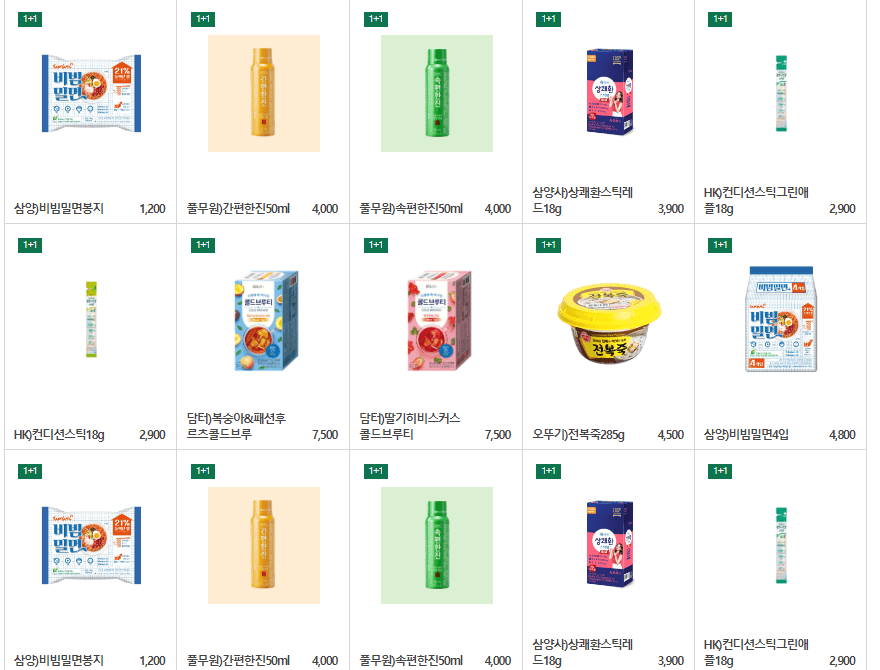The image size is (880, 670).
Task: Click the 1+1 badge on HK)컨디션스틱18g
Action: pos(30,245)
